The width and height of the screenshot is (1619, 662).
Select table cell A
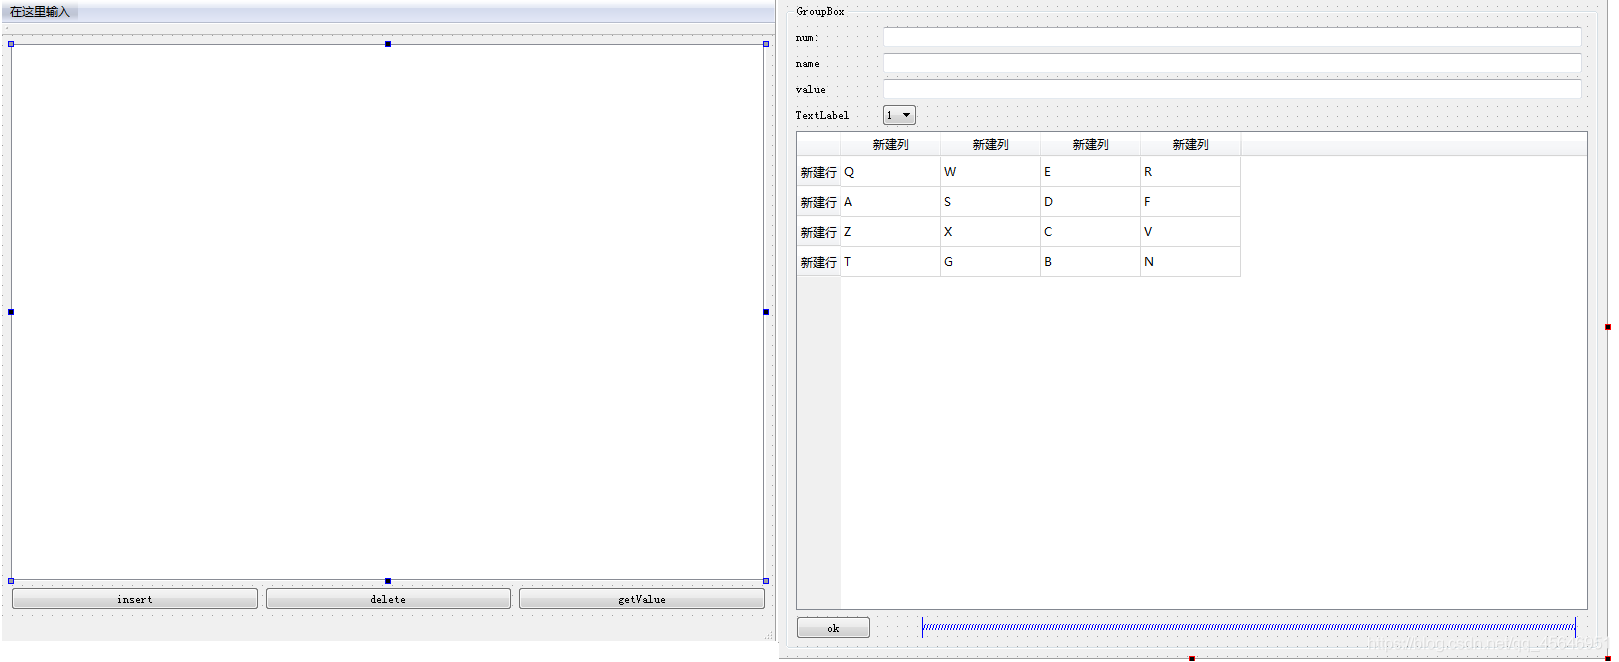point(890,202)
